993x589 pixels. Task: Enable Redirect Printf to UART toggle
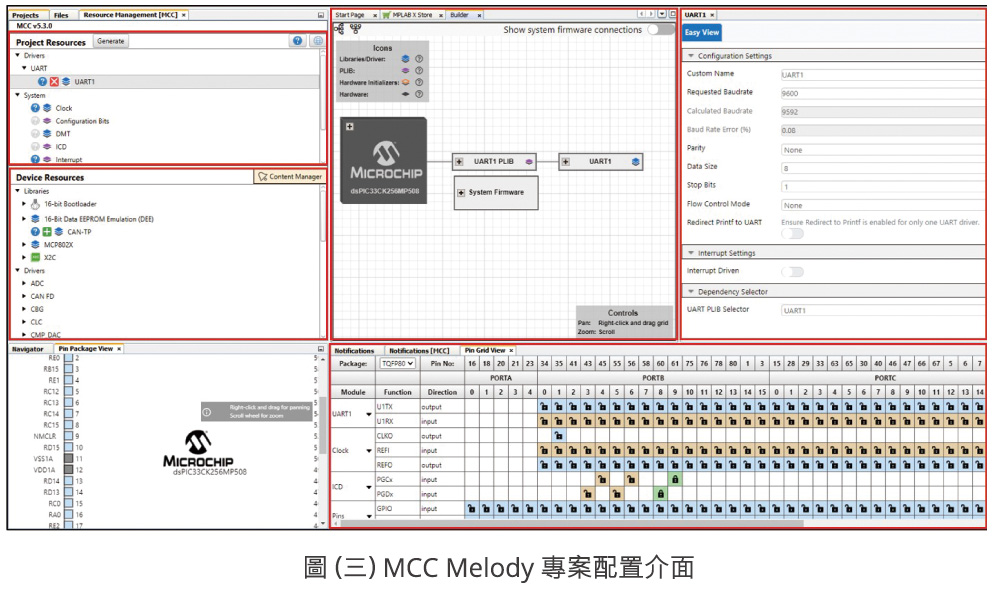pos(792,233)
